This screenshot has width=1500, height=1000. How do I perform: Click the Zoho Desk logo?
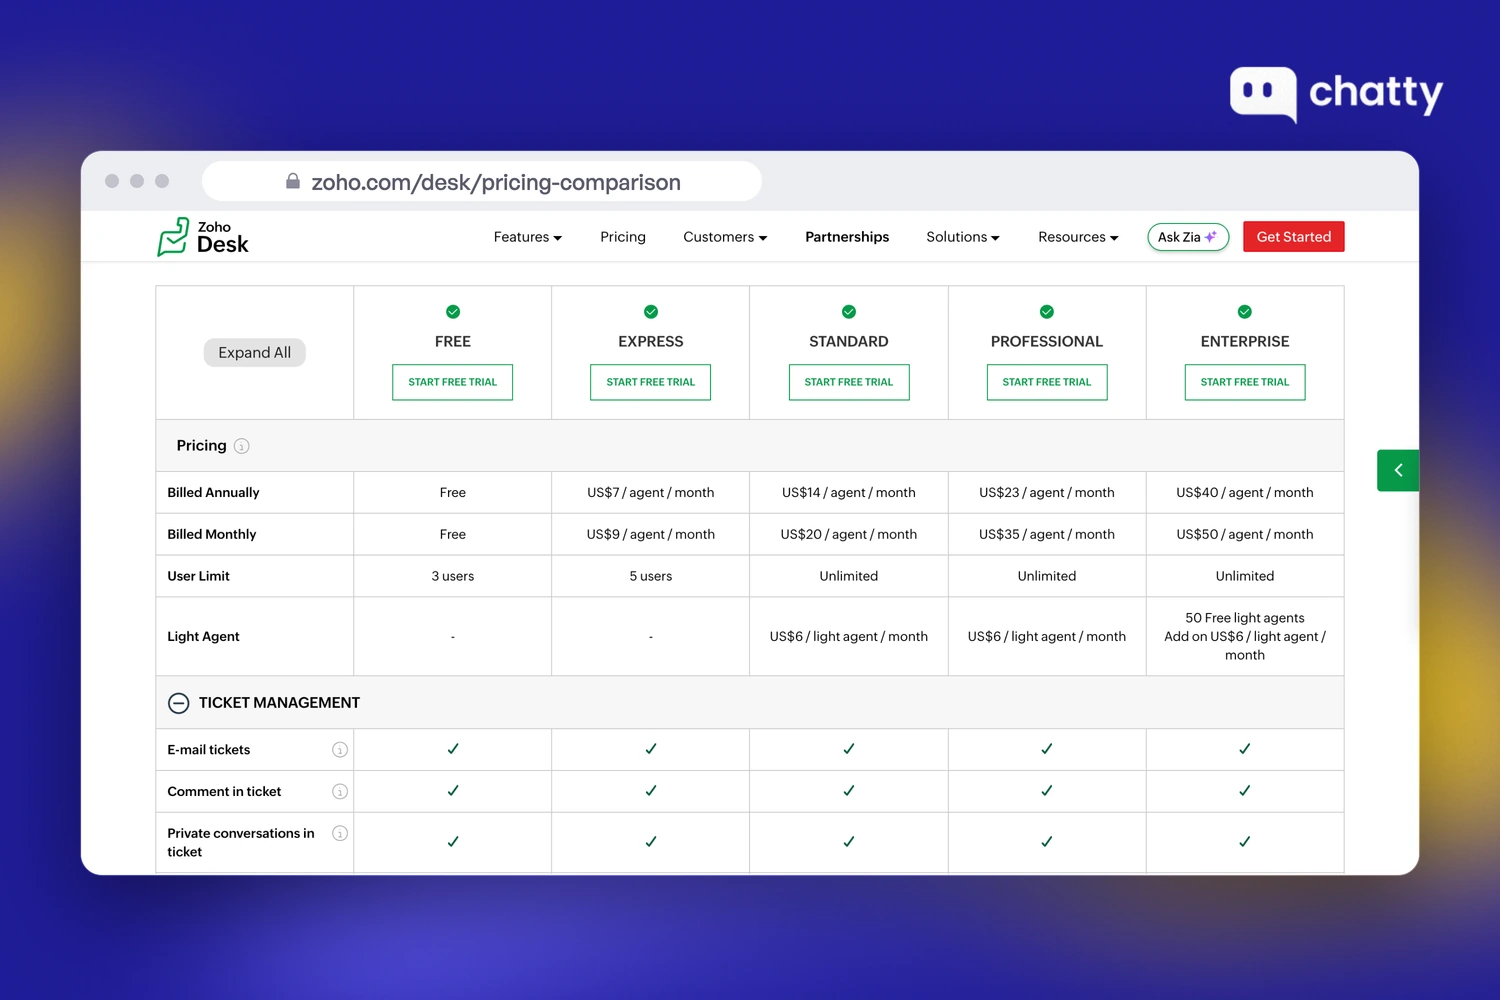(203, 237)
